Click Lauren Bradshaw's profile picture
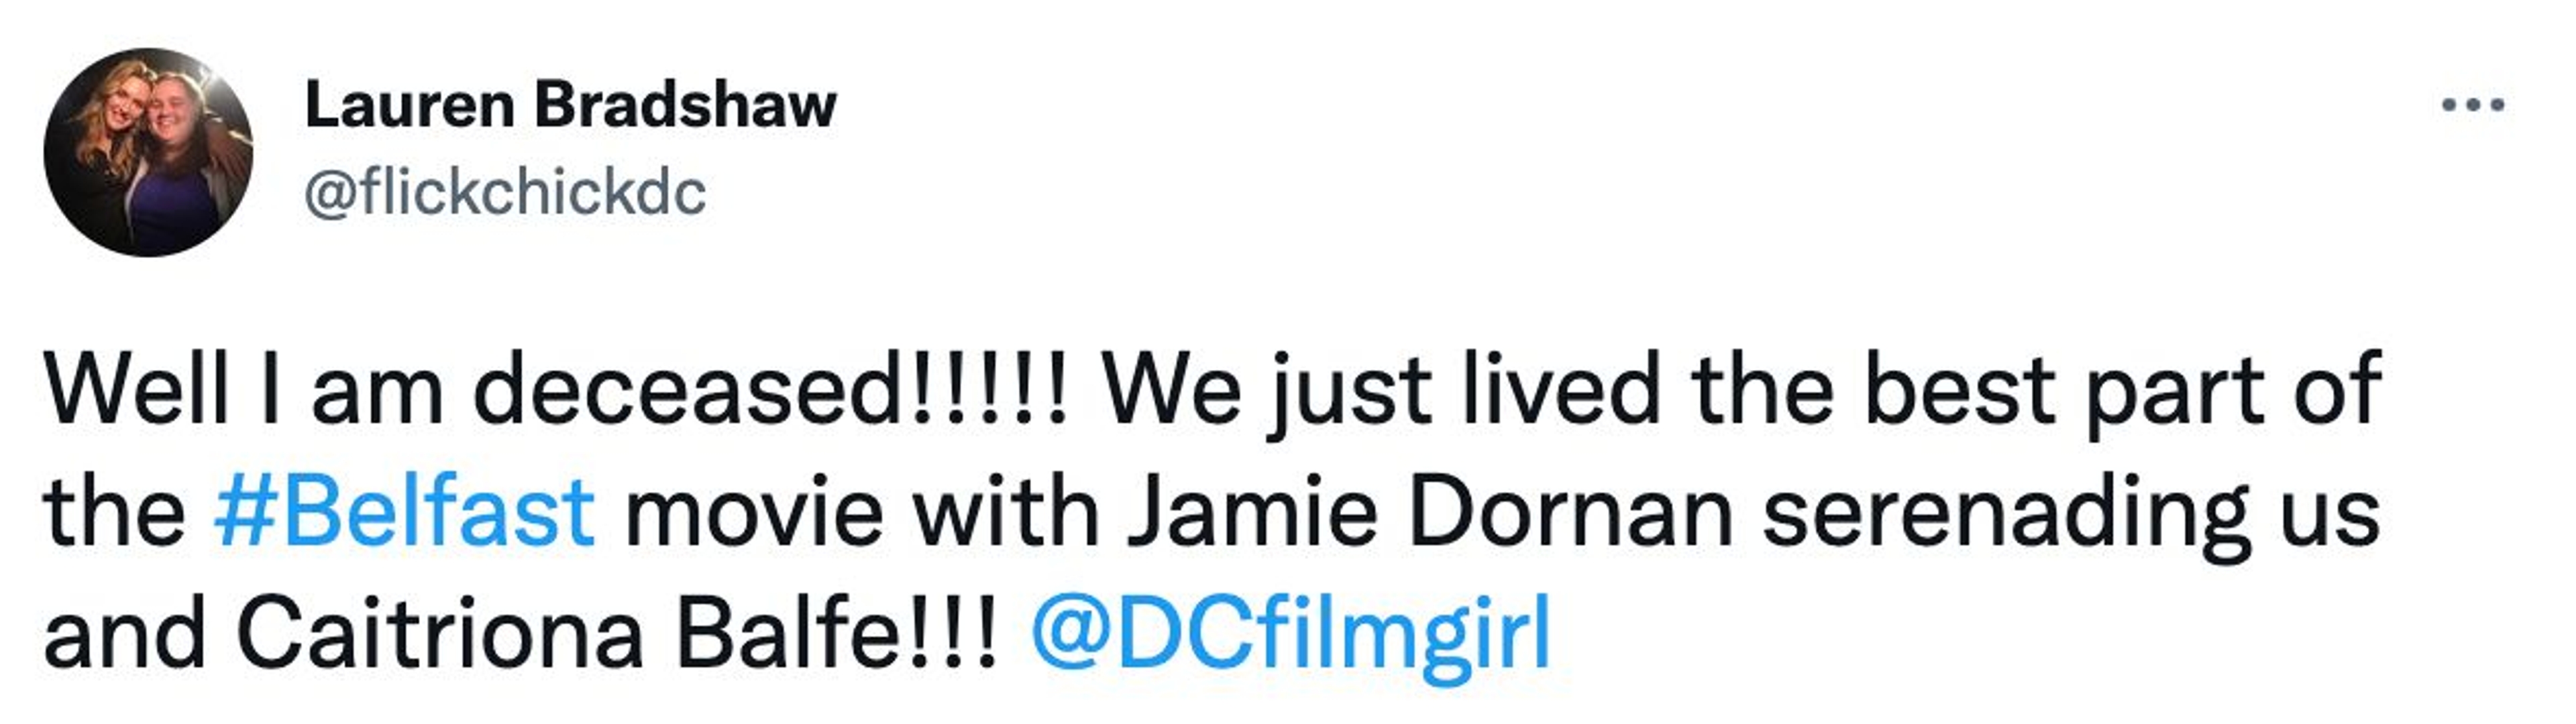2576x724 pixels. (x=148, y=152)
